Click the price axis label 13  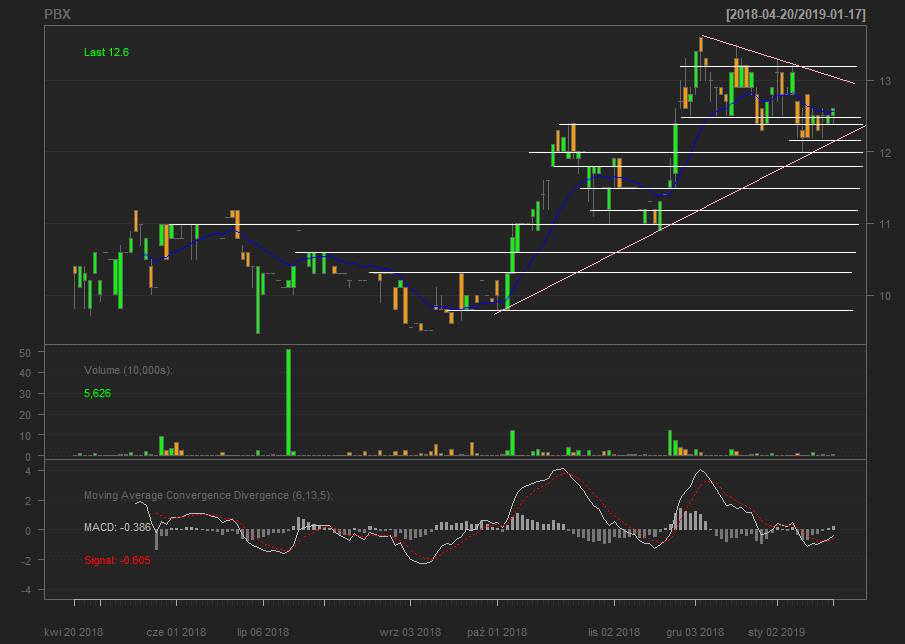(x=885, y=81)
